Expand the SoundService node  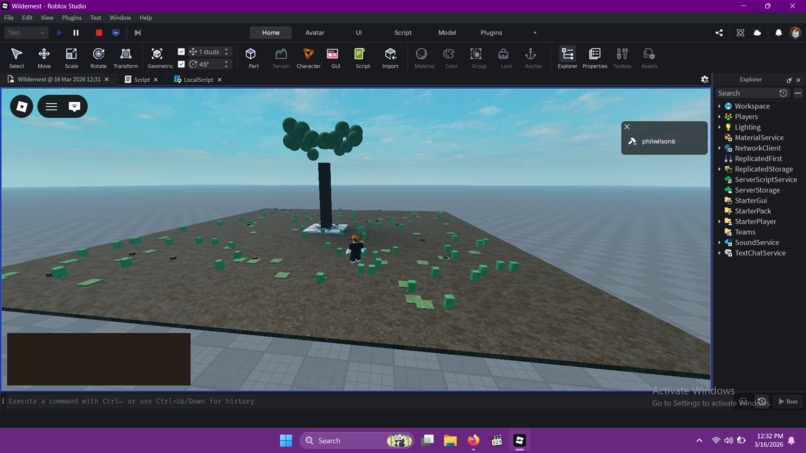(719, 243)
